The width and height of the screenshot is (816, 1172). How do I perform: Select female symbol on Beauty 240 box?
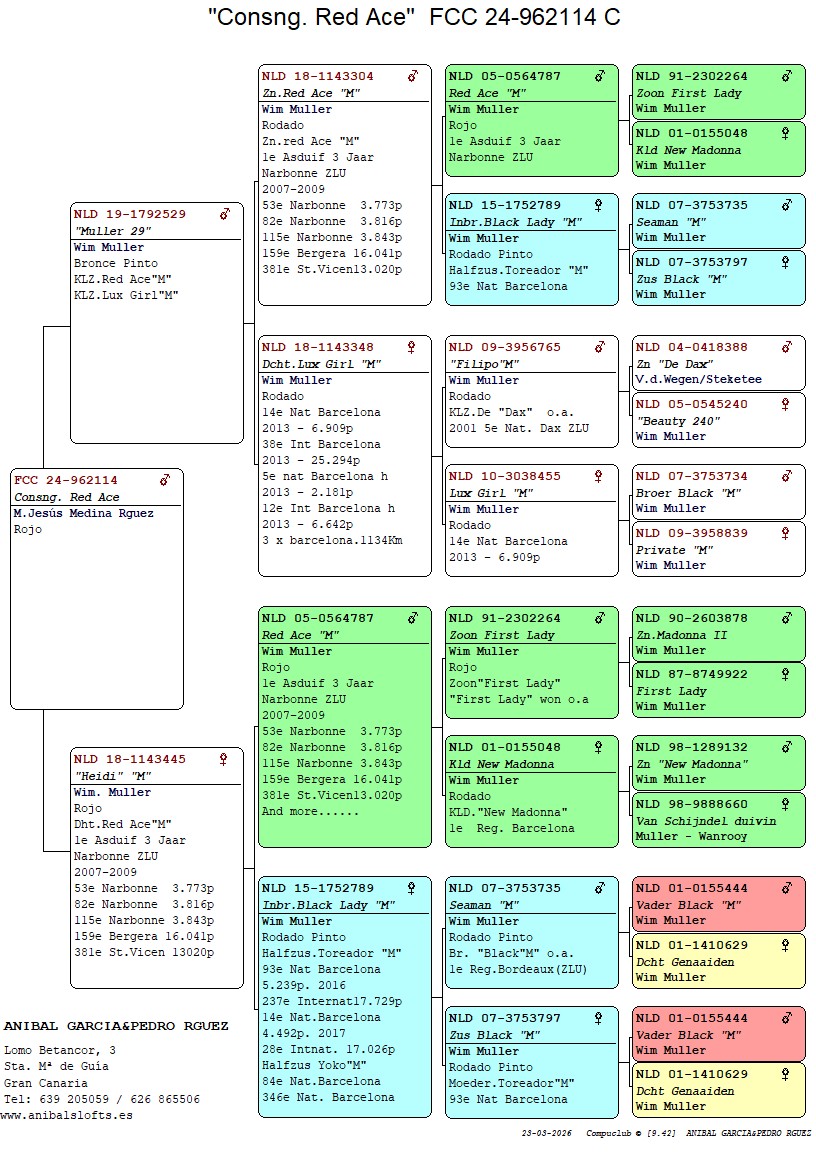click(786, 404)
